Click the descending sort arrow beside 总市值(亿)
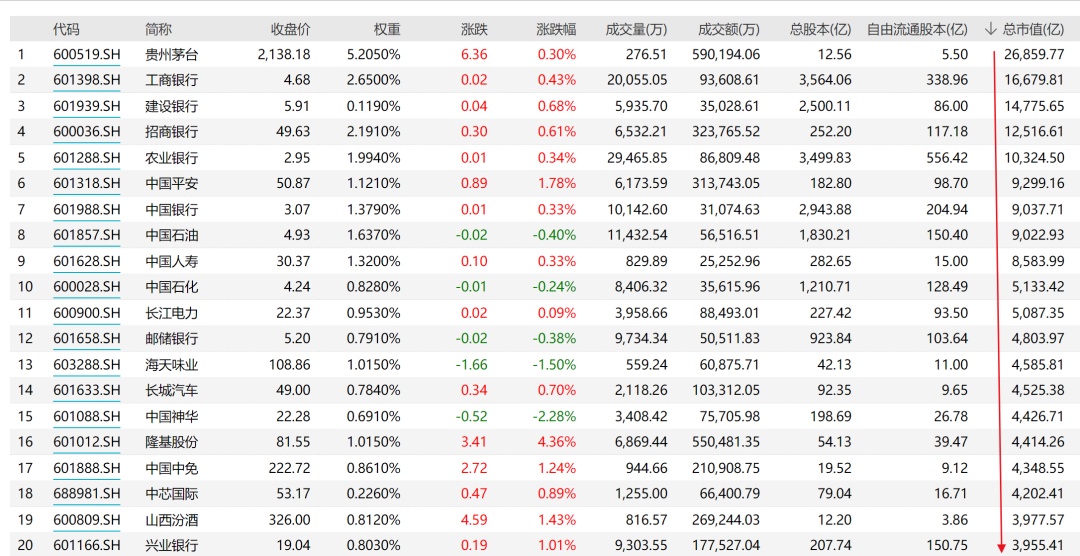This screenshot has width=1080, height=556. coord(992,30)
